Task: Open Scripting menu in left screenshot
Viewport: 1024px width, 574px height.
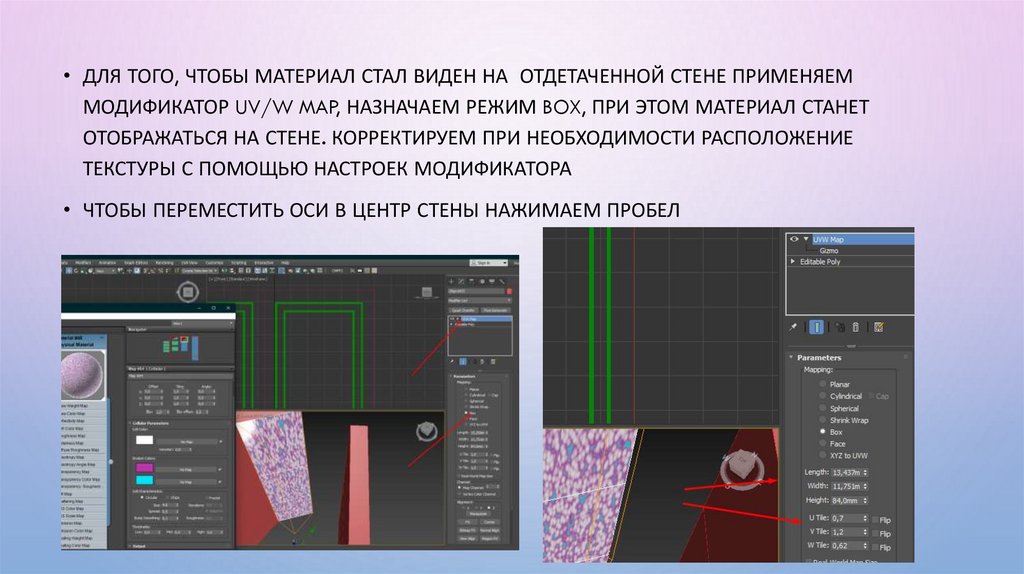Action: click(x=239, y=263)
